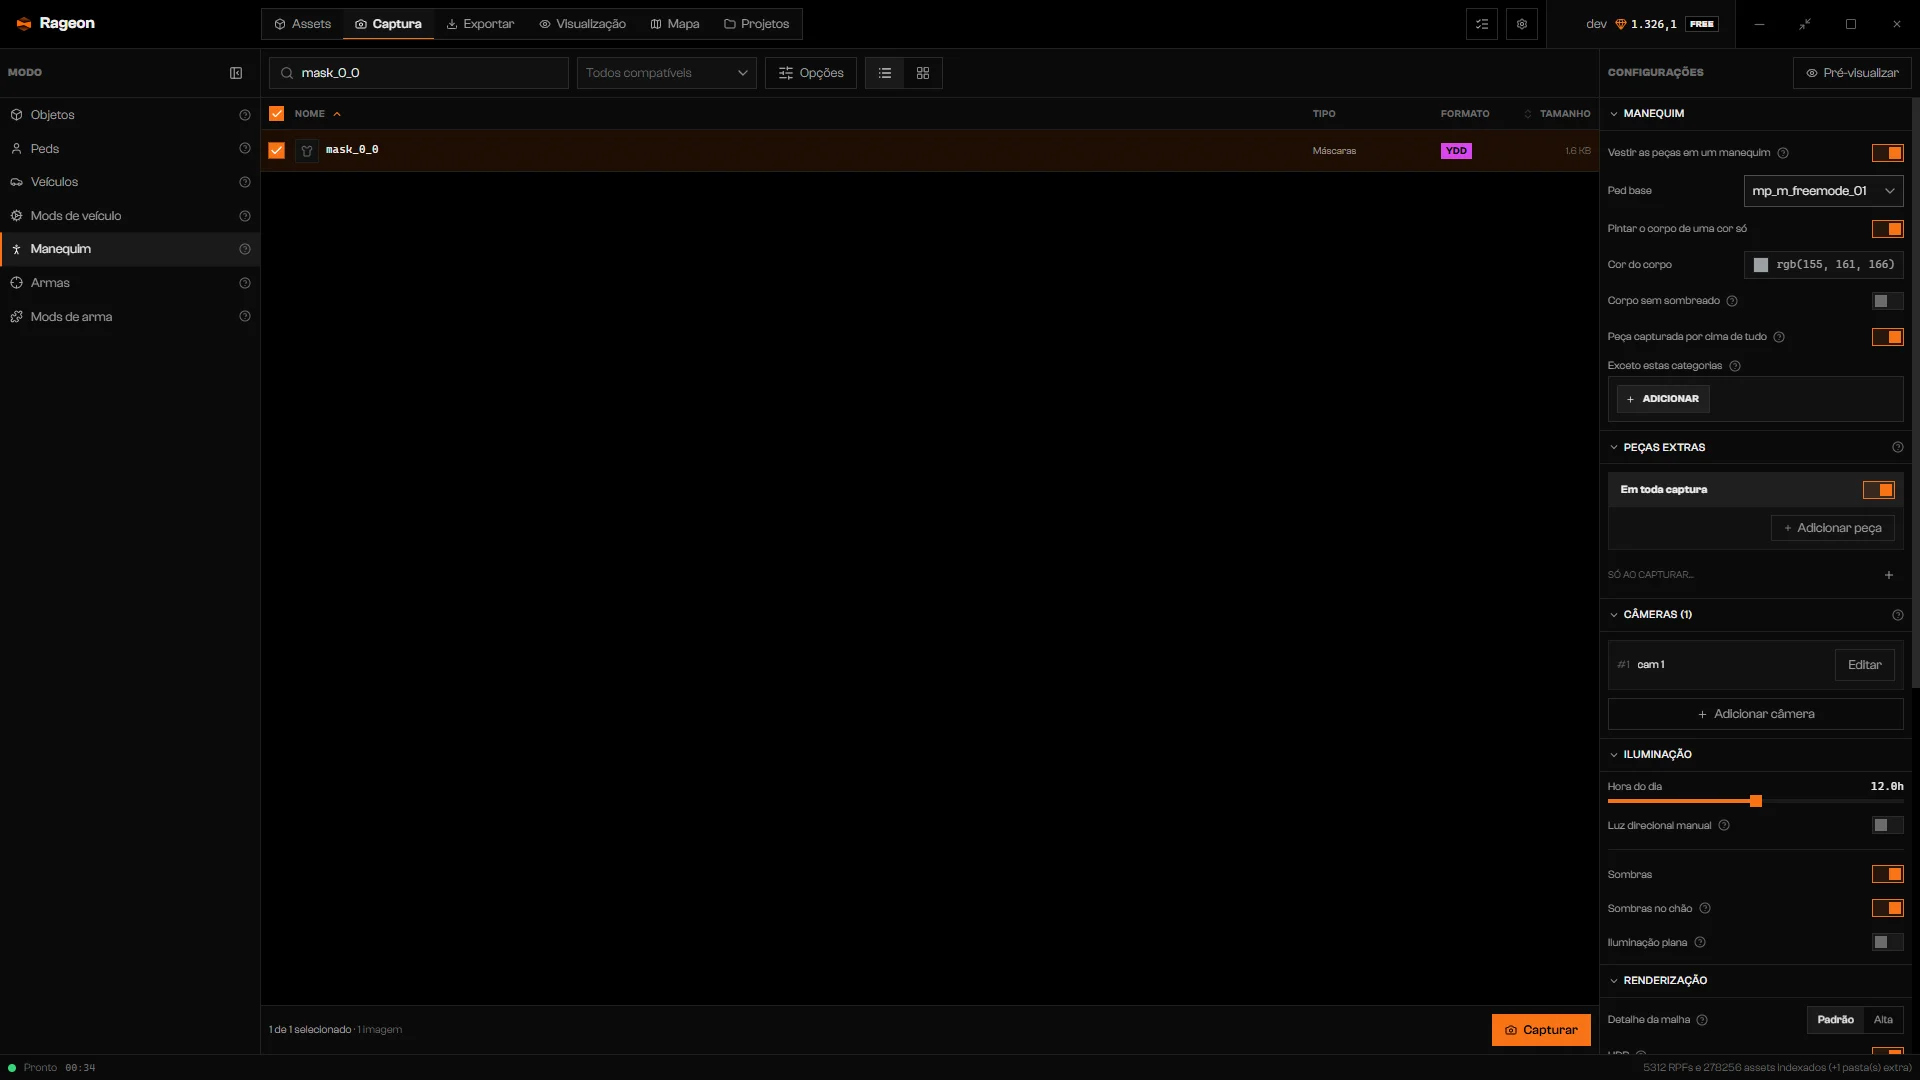Click help icon beside Luz direcional manual

coord(1724,826)
